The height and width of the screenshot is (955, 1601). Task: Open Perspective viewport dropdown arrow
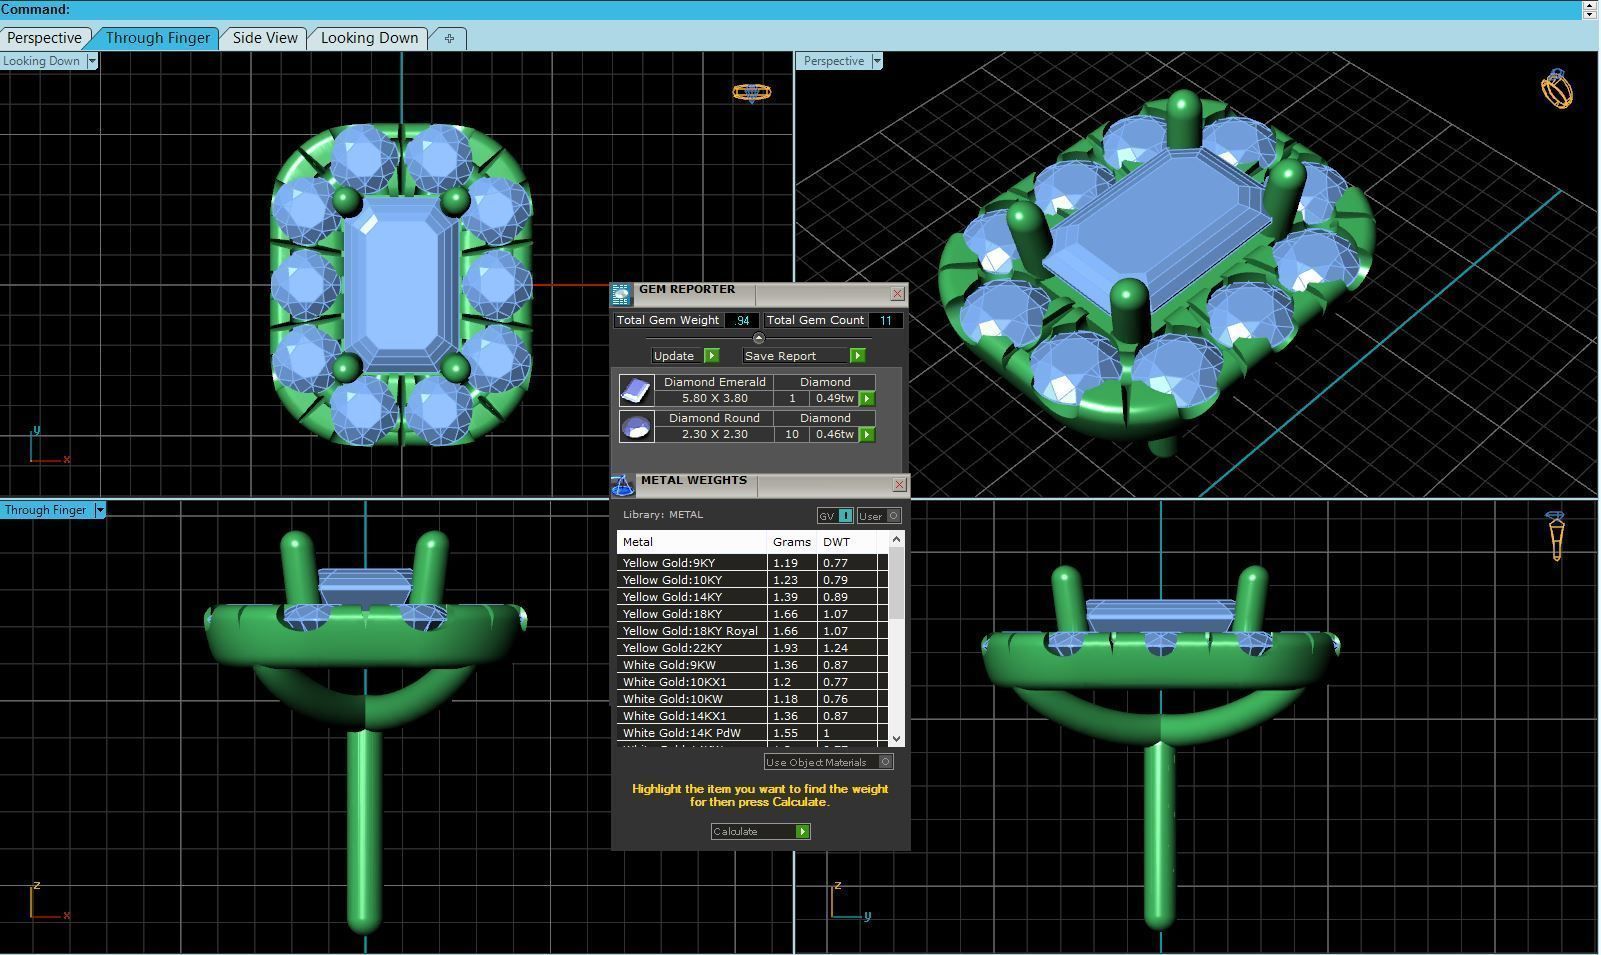point(877,61)
